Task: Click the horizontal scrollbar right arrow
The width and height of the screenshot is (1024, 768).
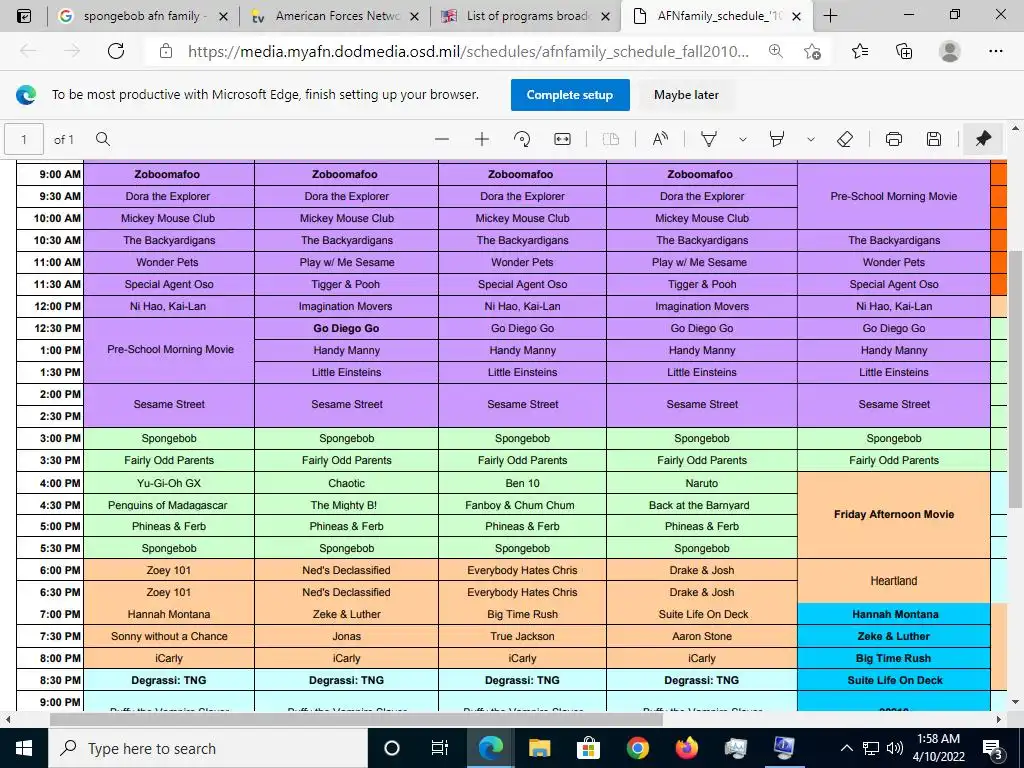Action: tap(999, 719)
